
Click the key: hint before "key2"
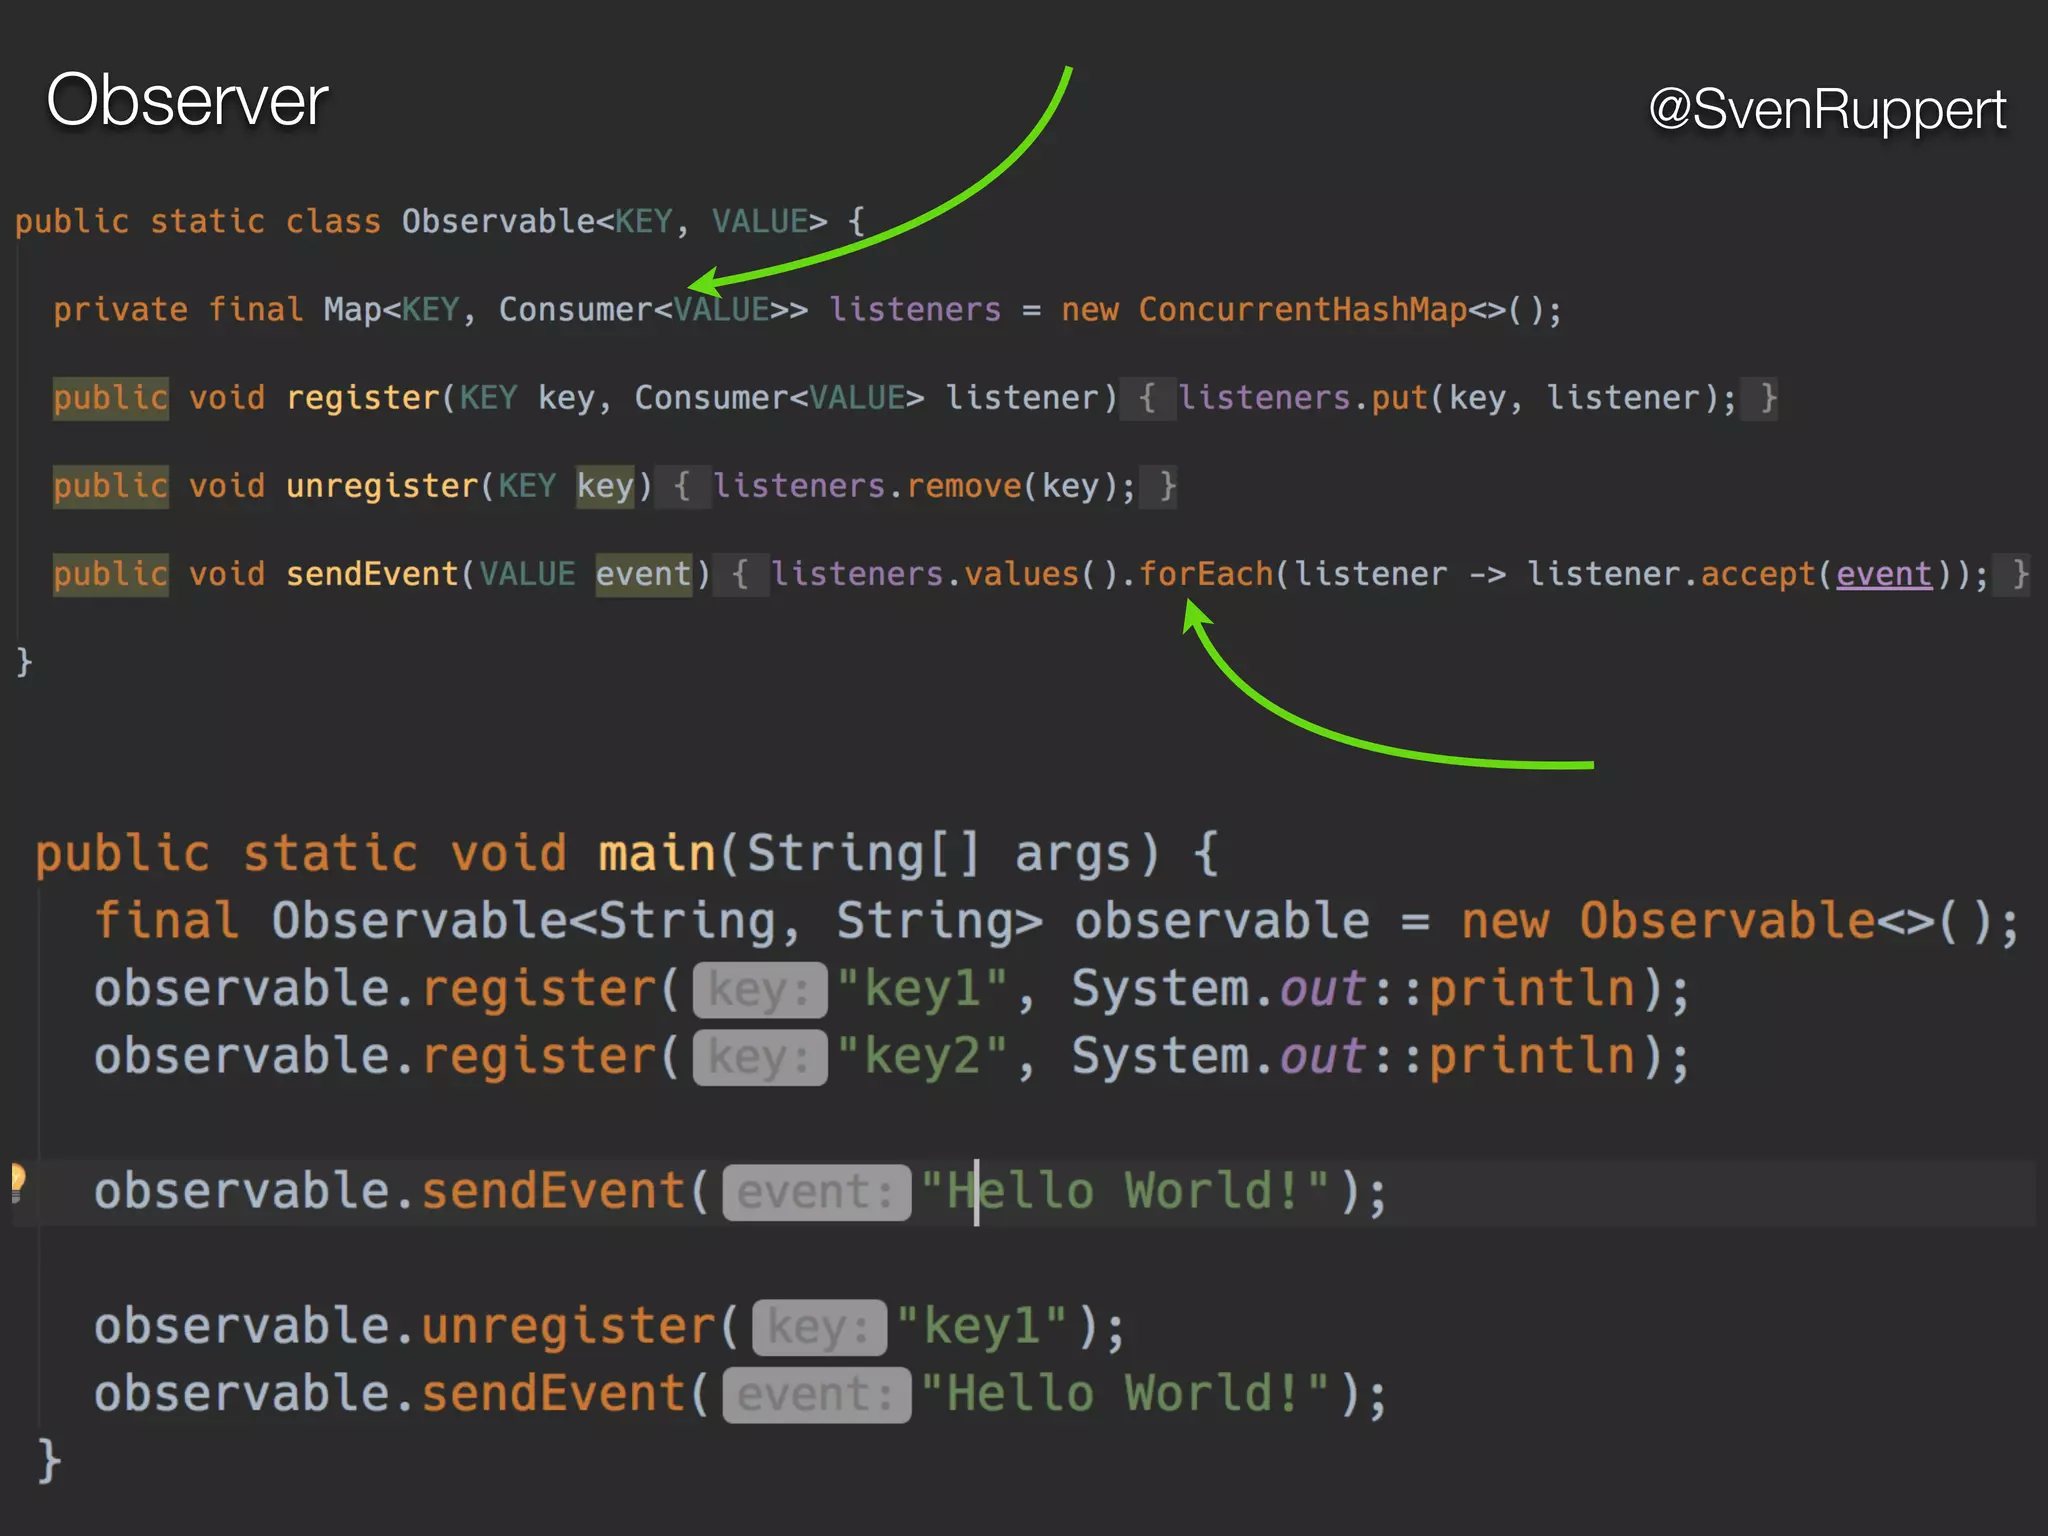759,1058
